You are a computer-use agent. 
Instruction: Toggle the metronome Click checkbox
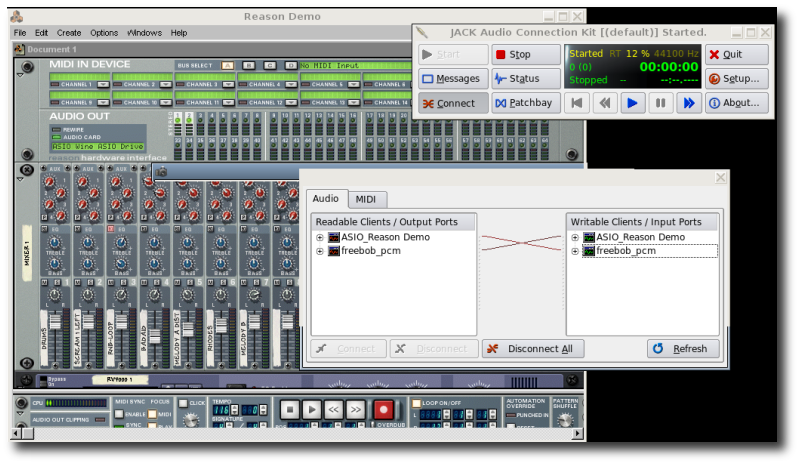tap(182, 403)
